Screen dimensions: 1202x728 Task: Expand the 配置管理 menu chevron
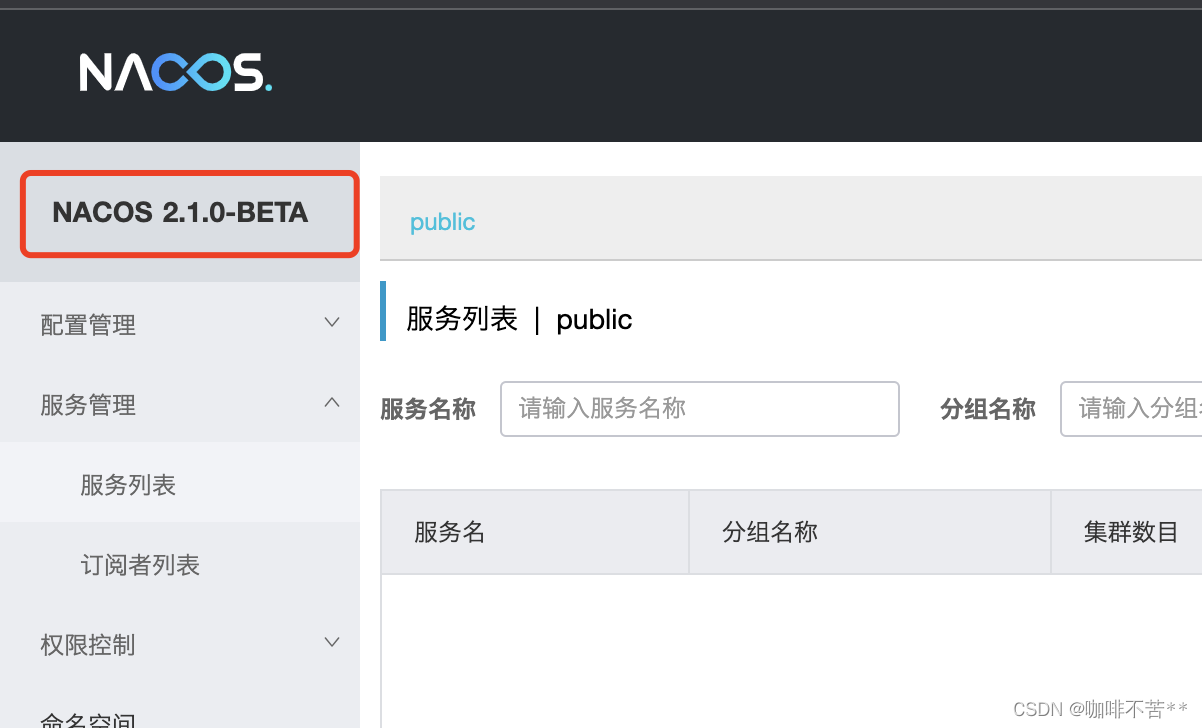(332, 323)
